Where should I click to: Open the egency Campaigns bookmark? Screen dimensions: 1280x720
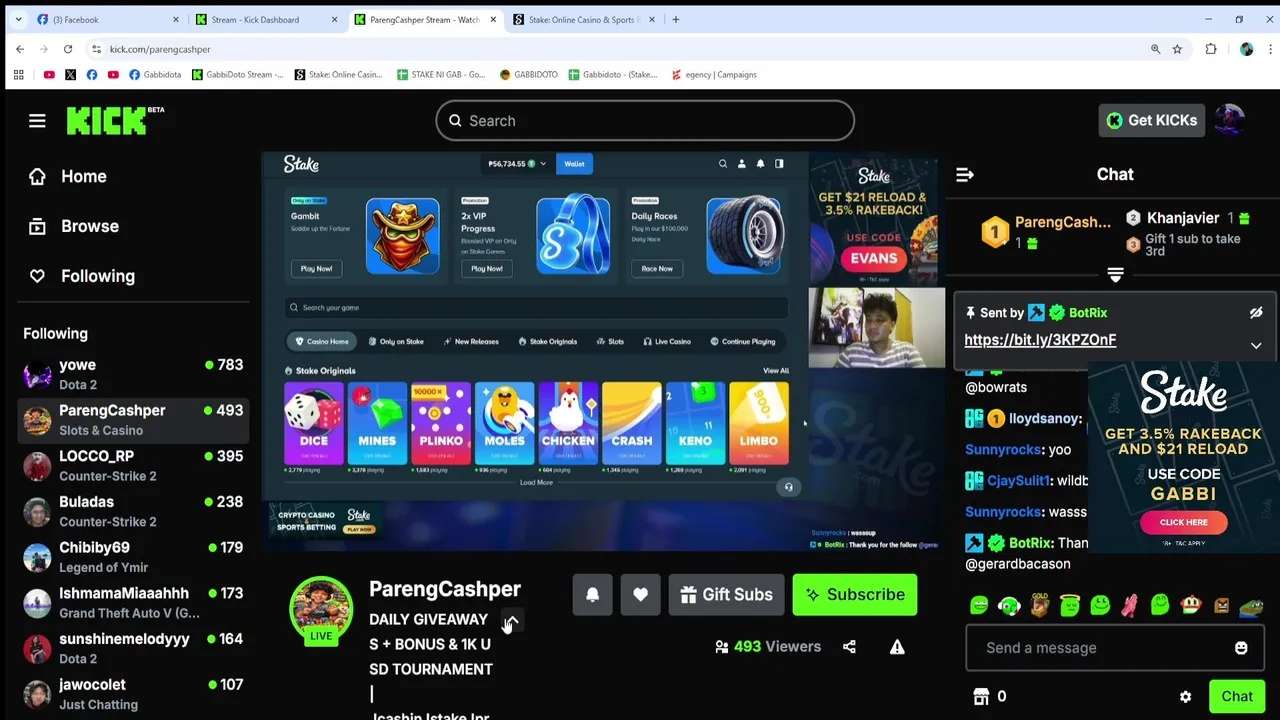[x=714, y=74]
